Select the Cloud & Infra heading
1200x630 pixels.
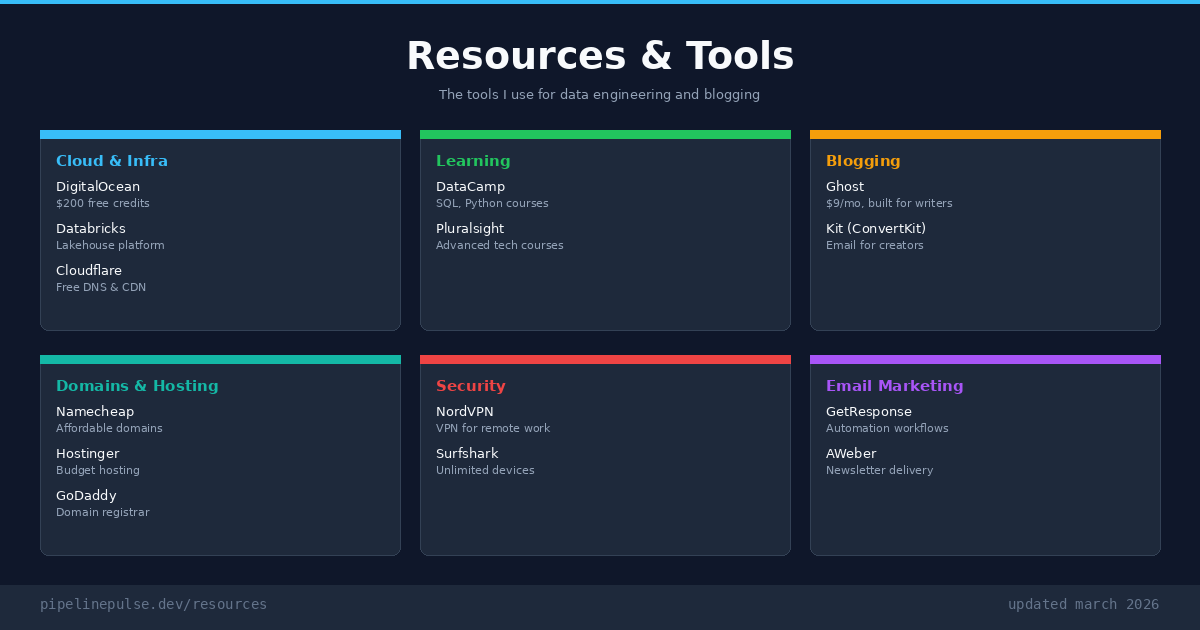(x=112, y=161)
